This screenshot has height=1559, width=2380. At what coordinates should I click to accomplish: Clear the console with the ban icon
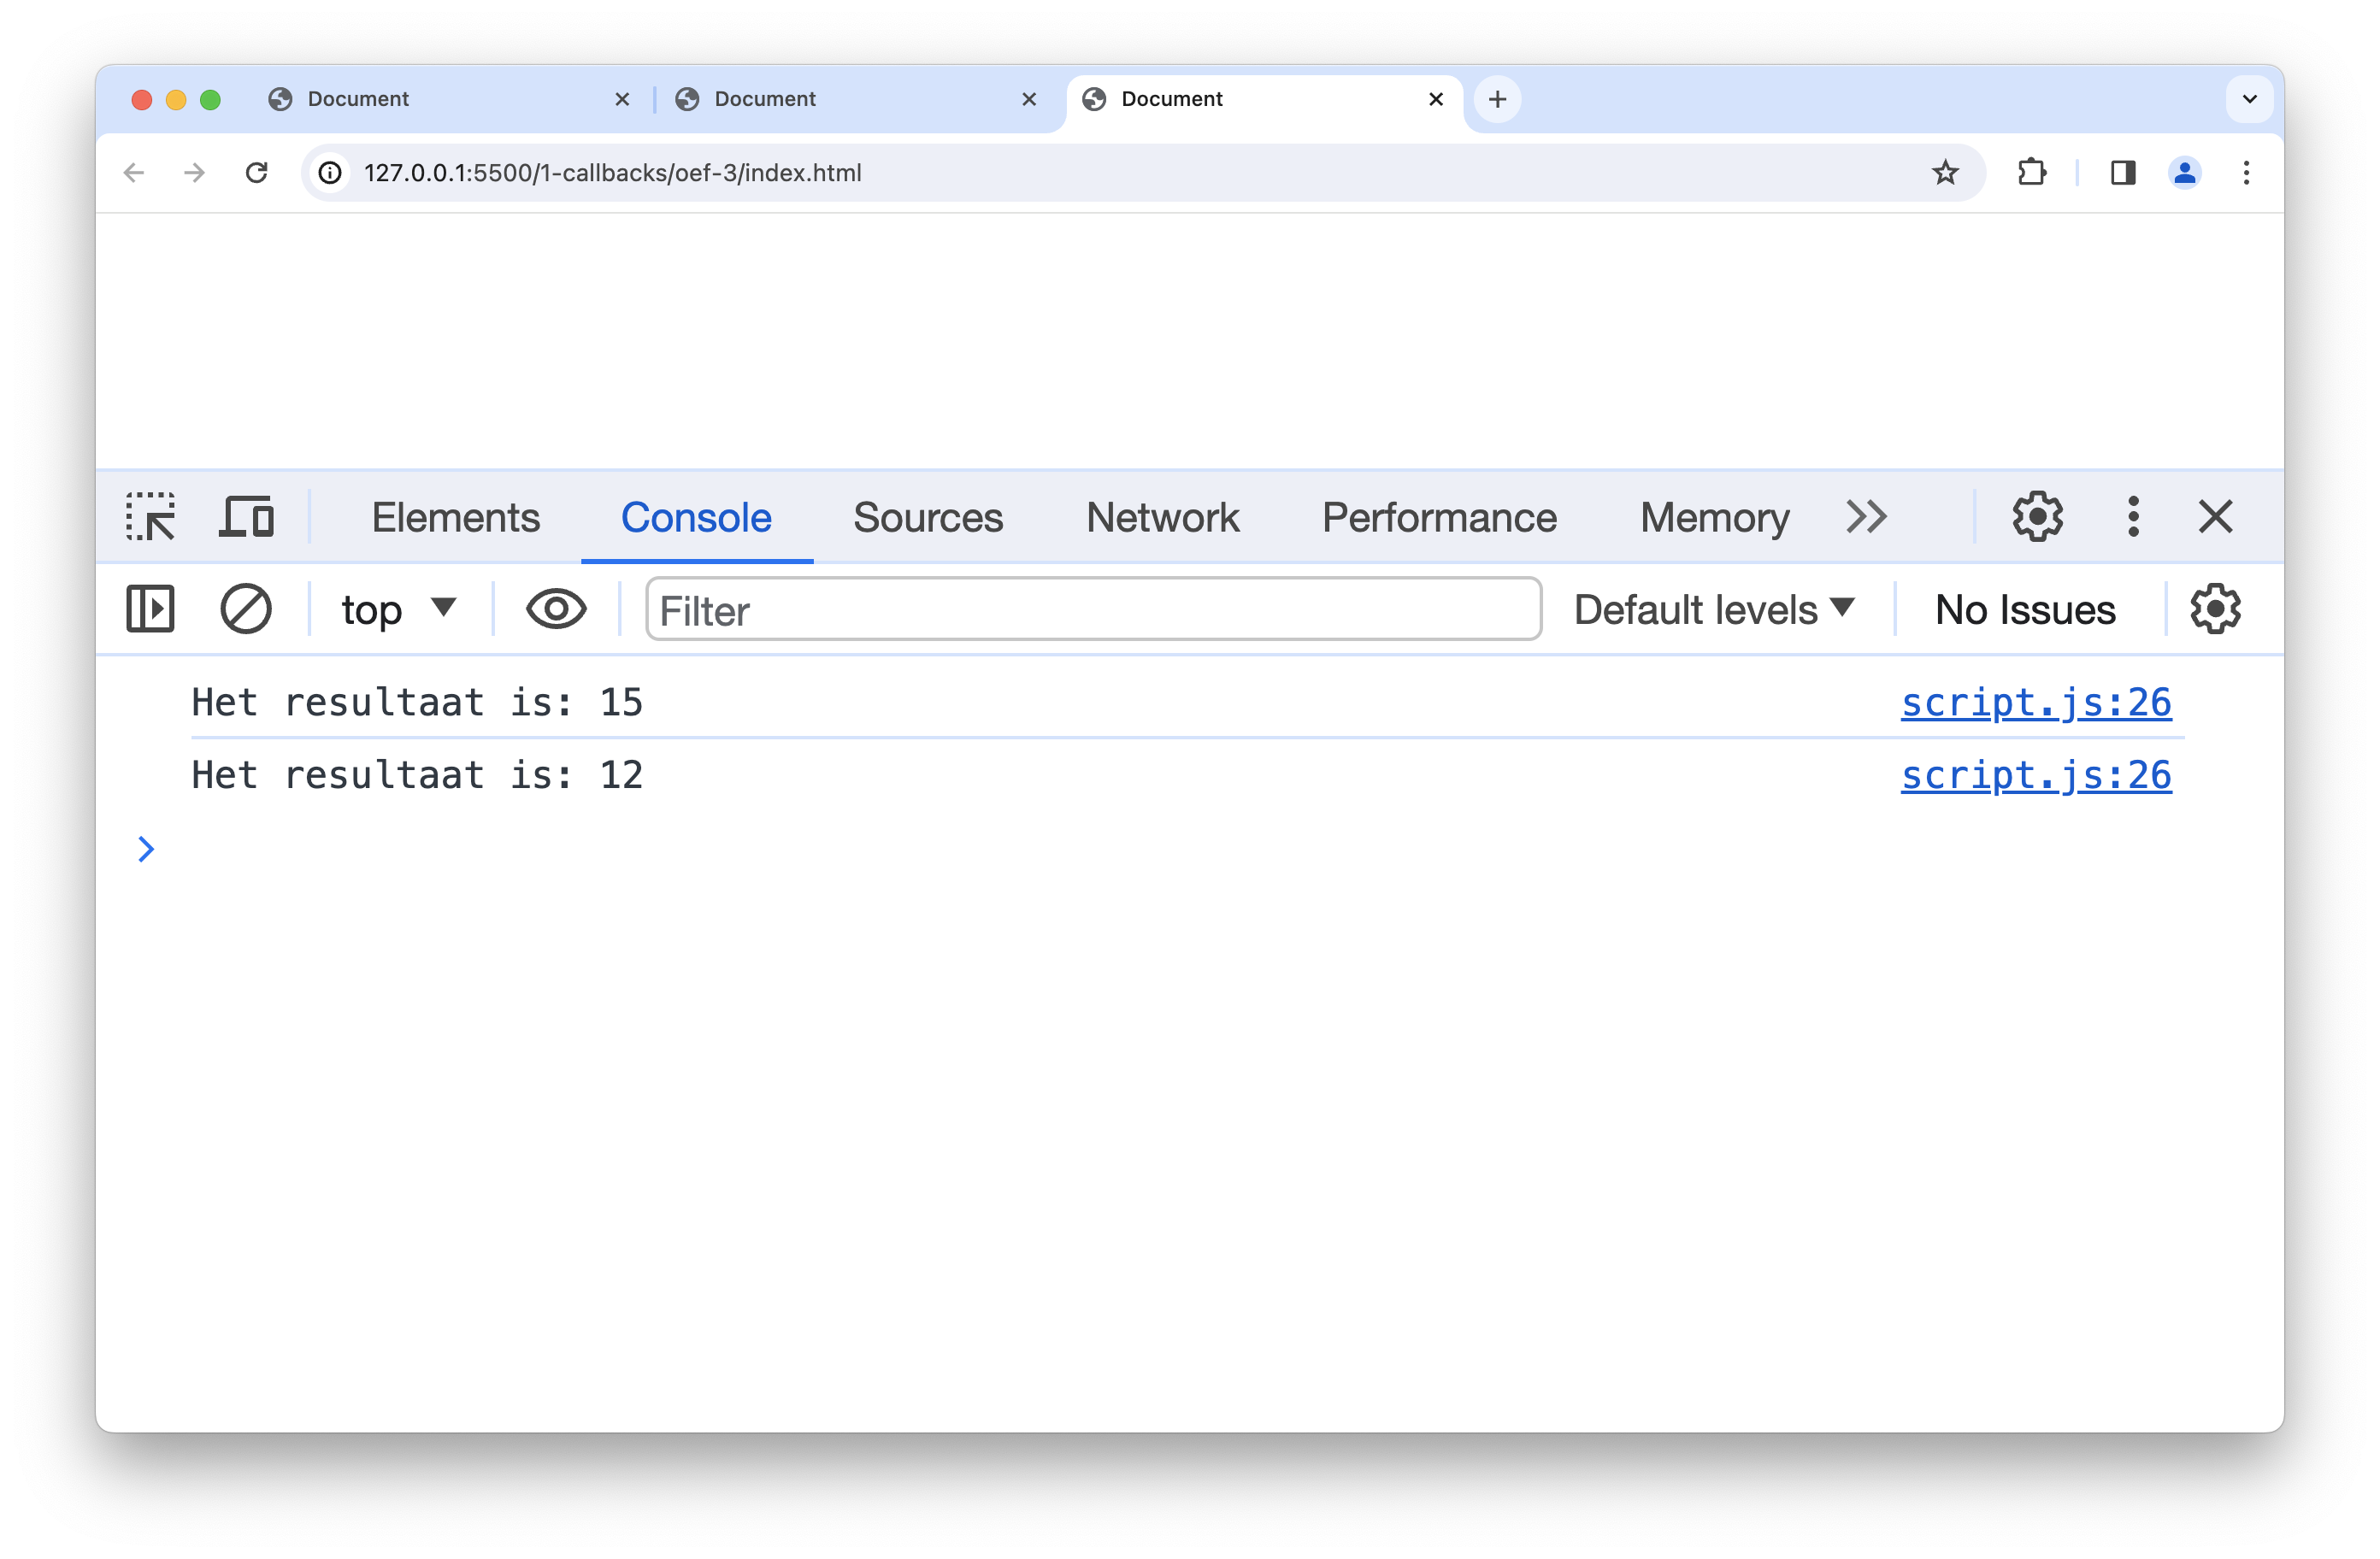[x=245, y=609]
